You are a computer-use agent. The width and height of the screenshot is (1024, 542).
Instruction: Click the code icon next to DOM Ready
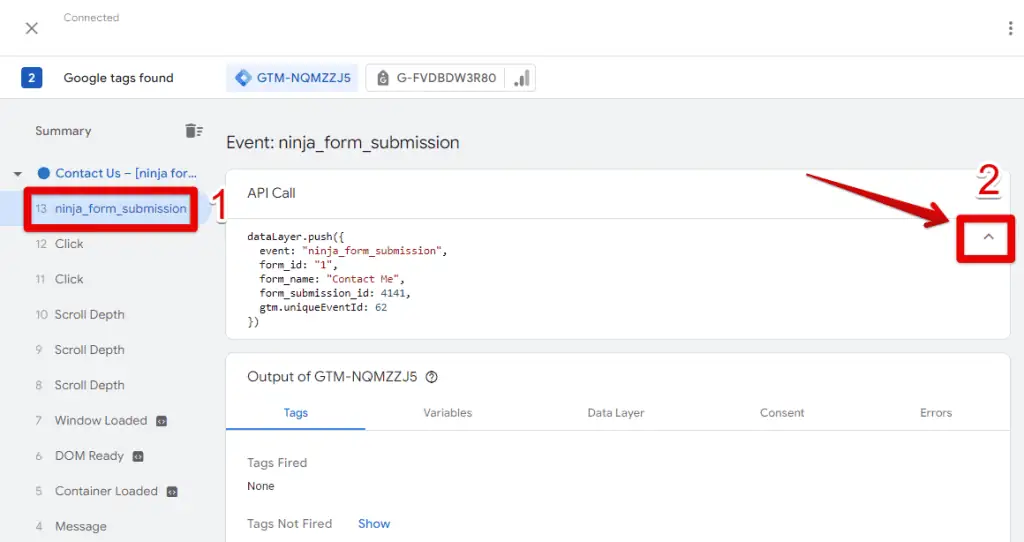138,456
